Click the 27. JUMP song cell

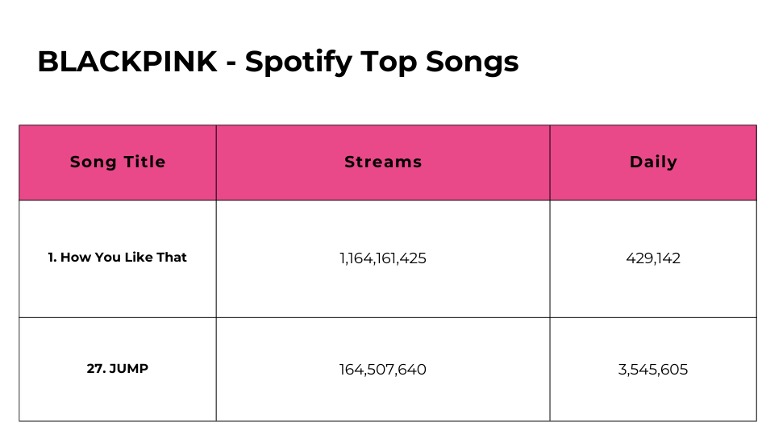117,368
